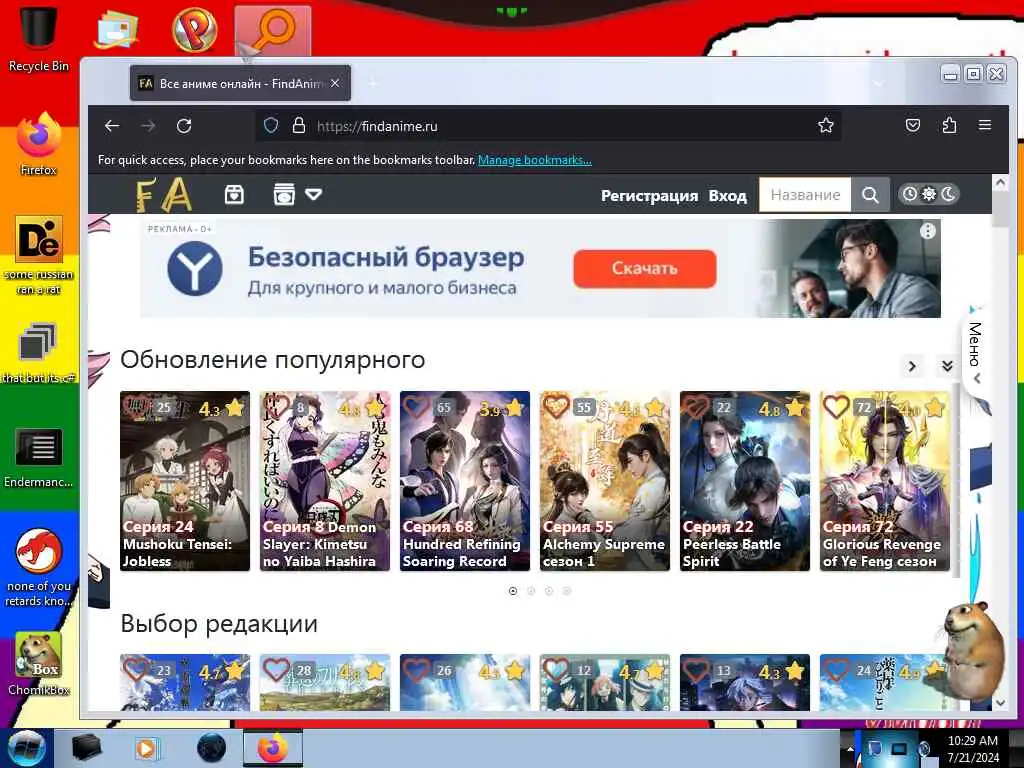The image size is (1024, 768).
Task: Switch to Firefox on the taskbar
Action: 273,748
